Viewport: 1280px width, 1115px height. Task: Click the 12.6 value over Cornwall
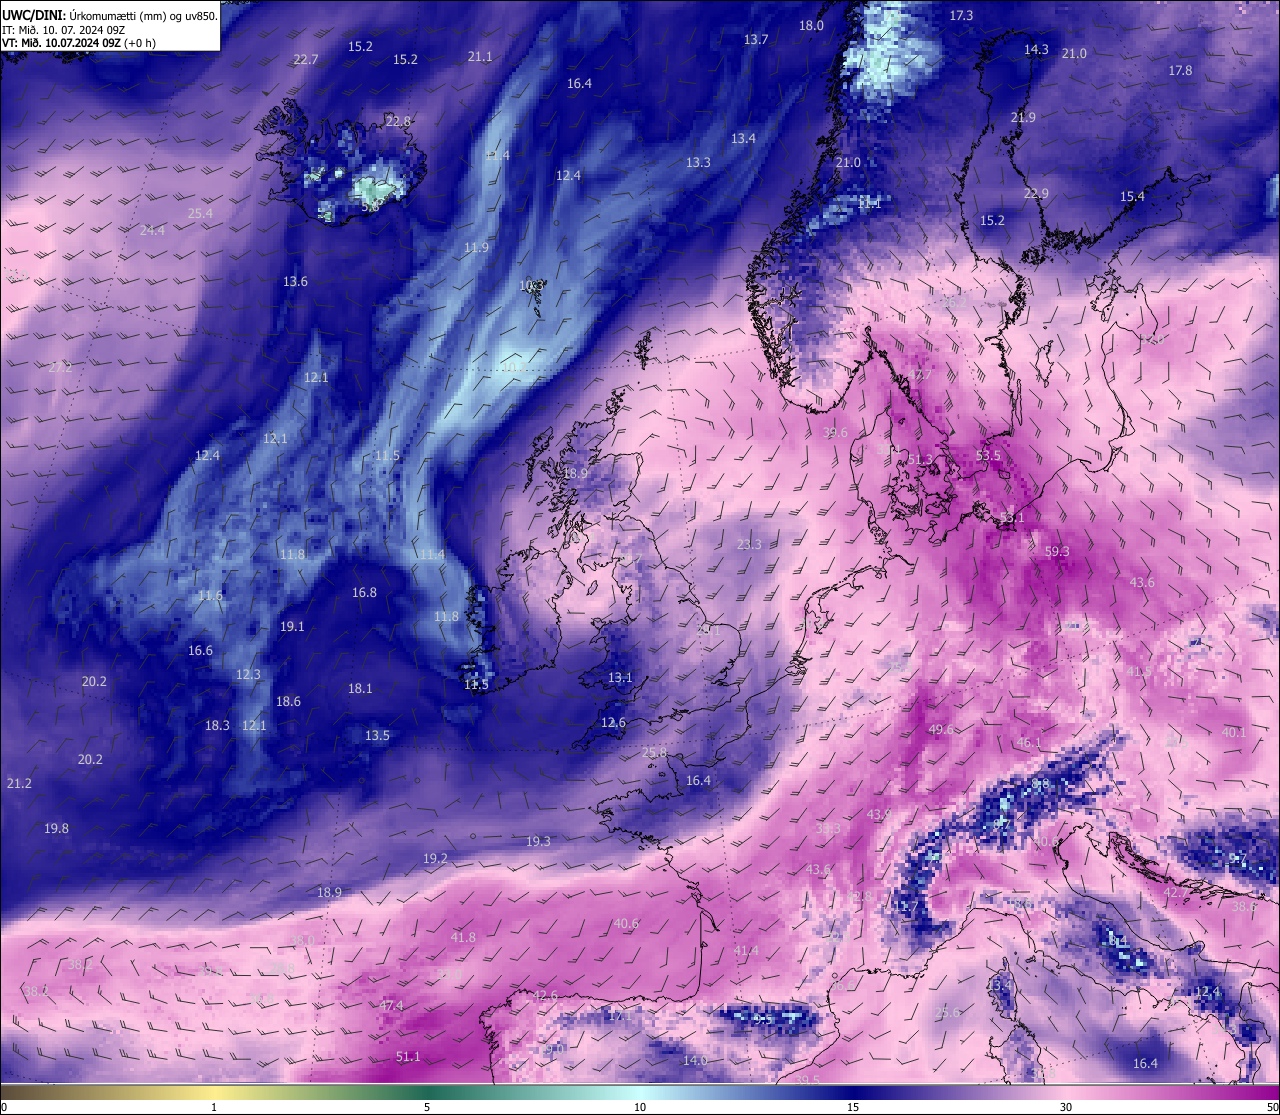pos(613,723)
